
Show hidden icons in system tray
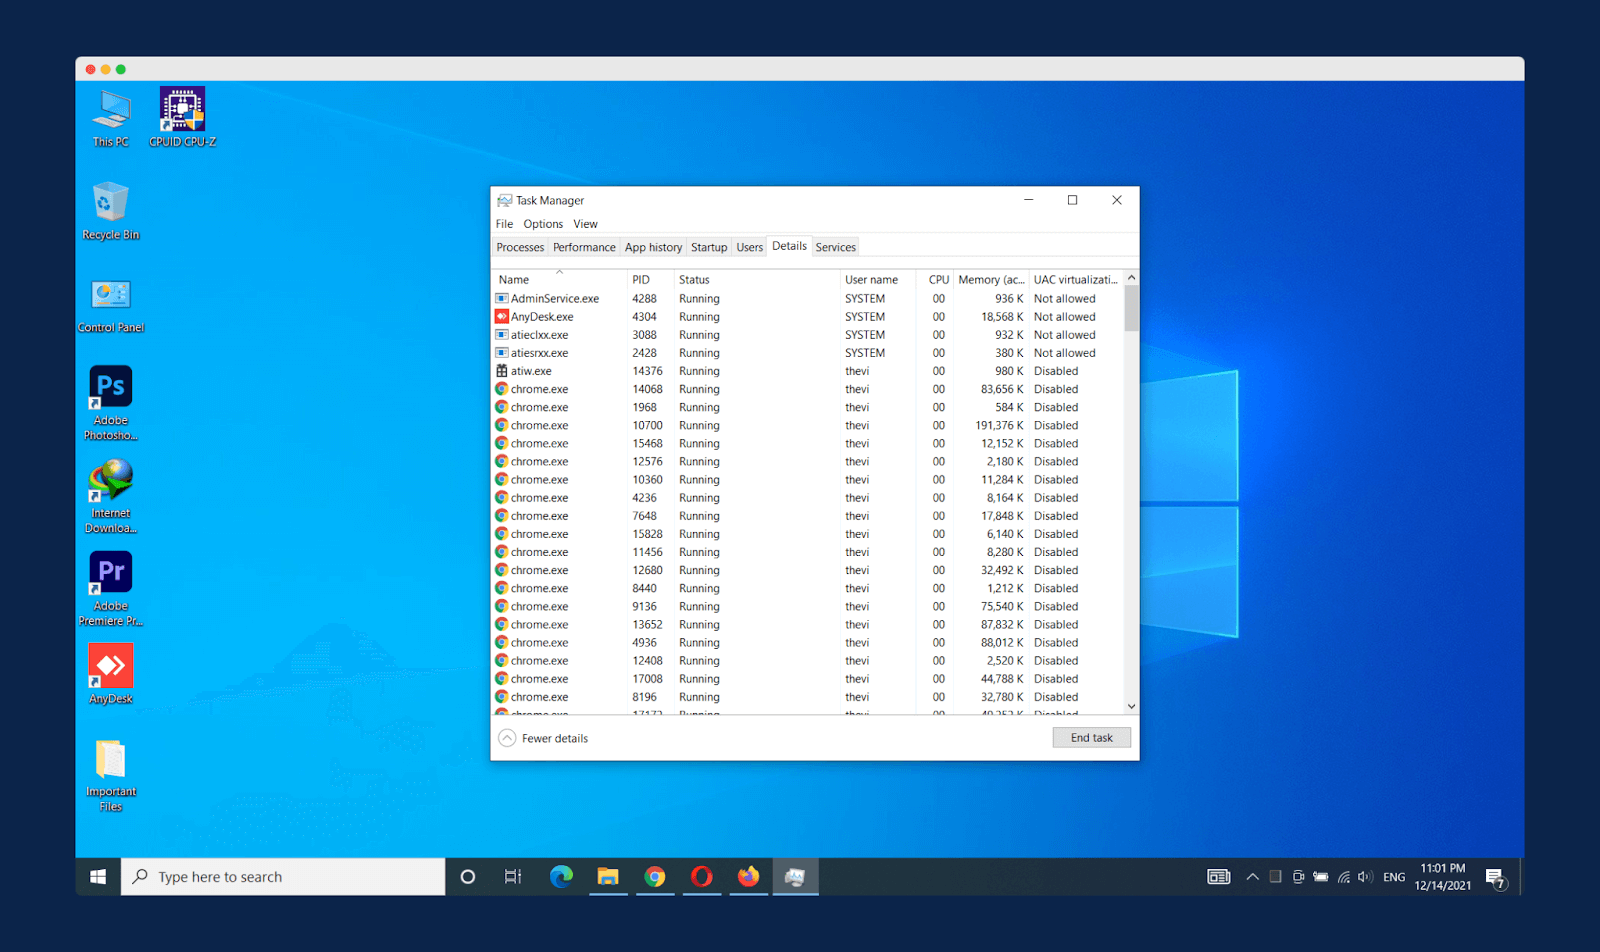(x=1252, y=876)
